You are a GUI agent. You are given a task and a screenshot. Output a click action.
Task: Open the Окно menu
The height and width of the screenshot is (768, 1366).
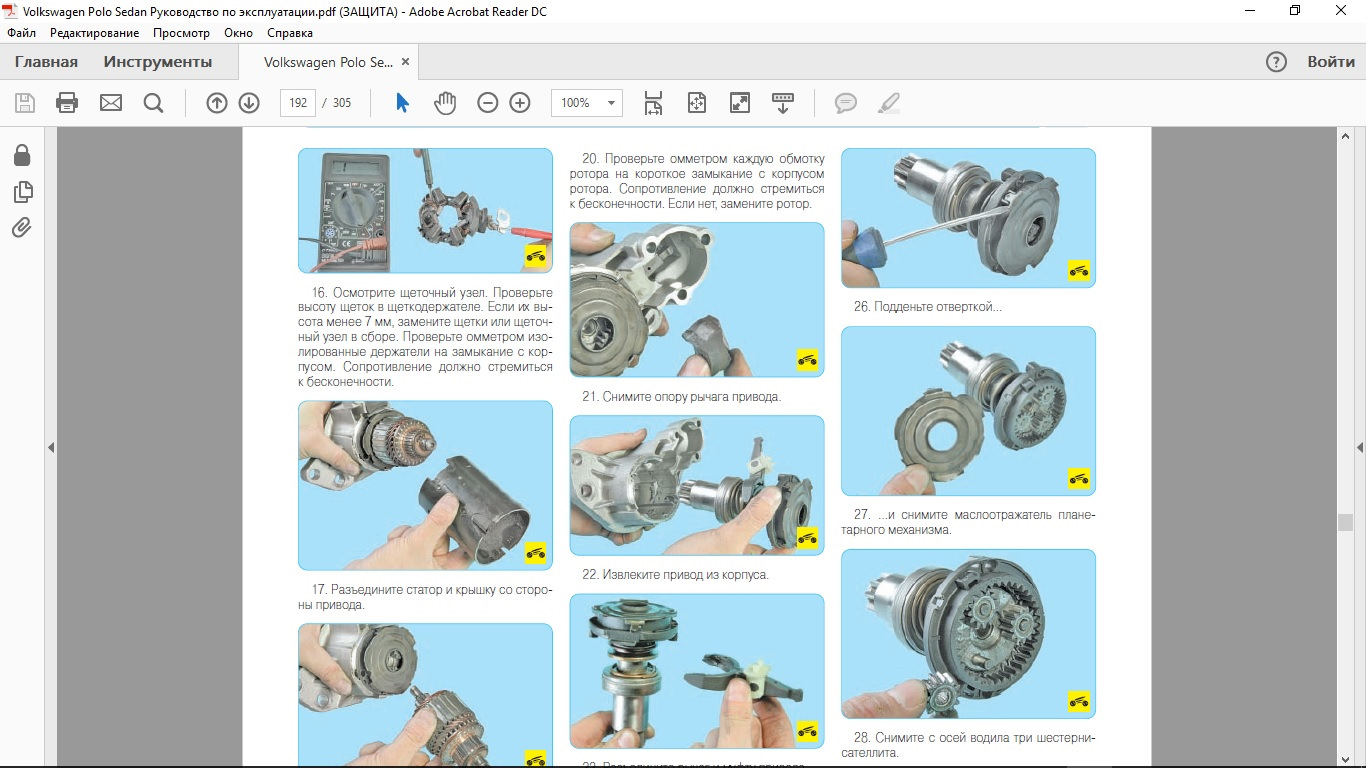pyautogui.click(x=238, y=33)
